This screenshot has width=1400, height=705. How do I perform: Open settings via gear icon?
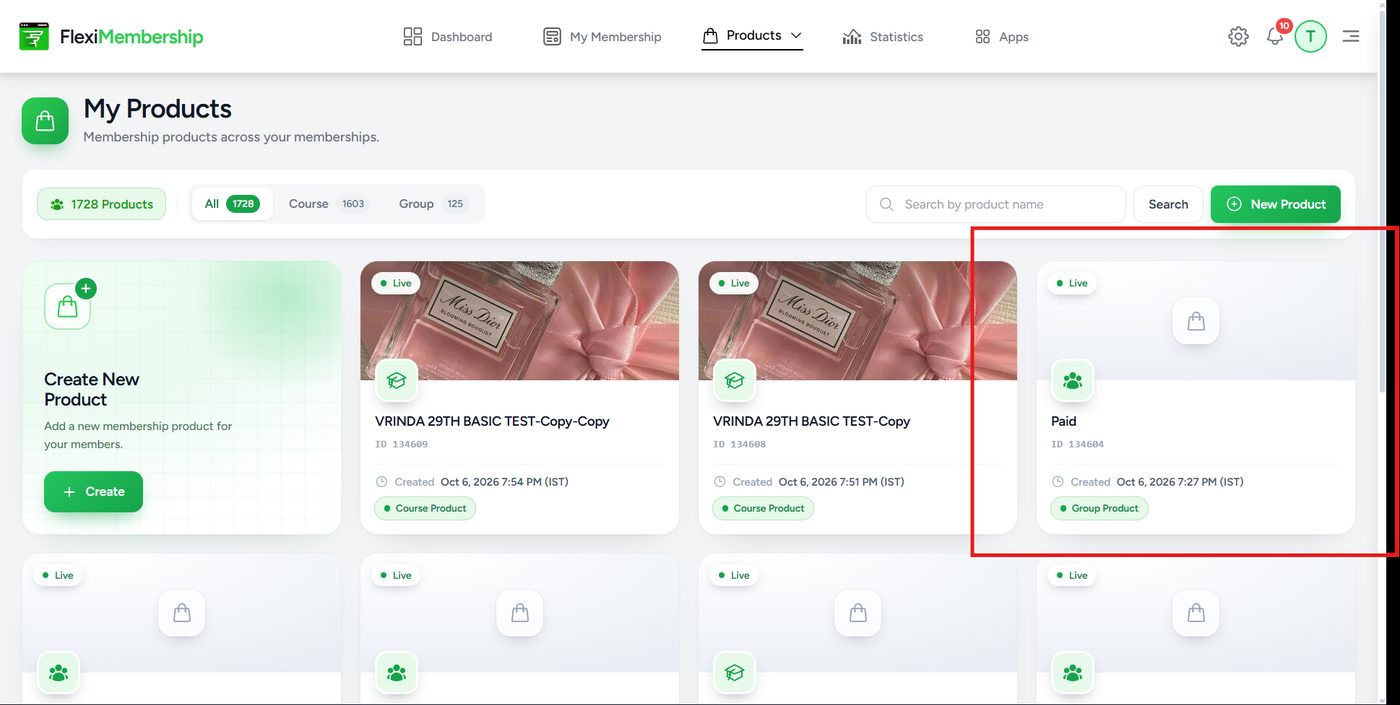tap(1238, 37)
